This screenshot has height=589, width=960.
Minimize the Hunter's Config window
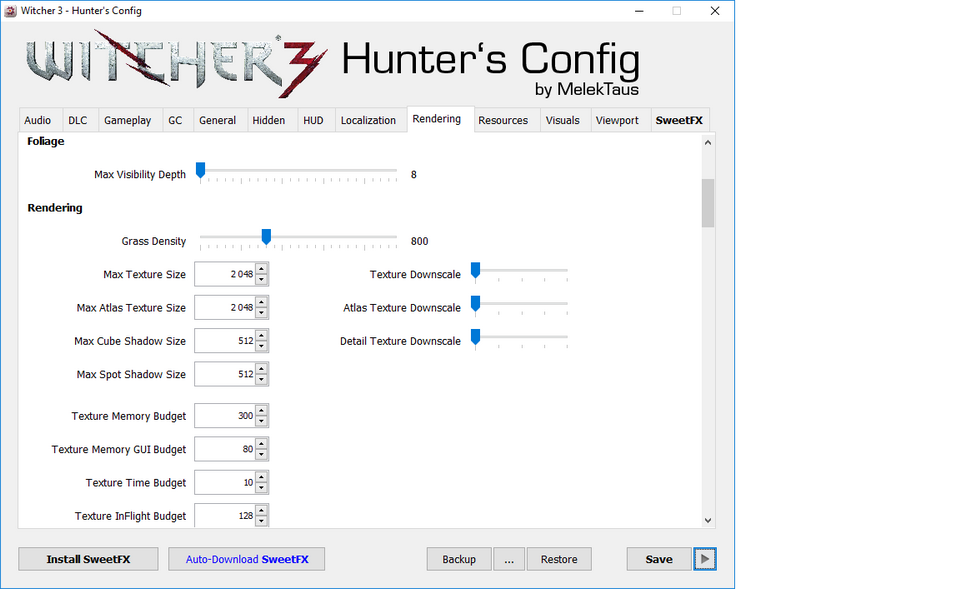[x=639, y=10]
